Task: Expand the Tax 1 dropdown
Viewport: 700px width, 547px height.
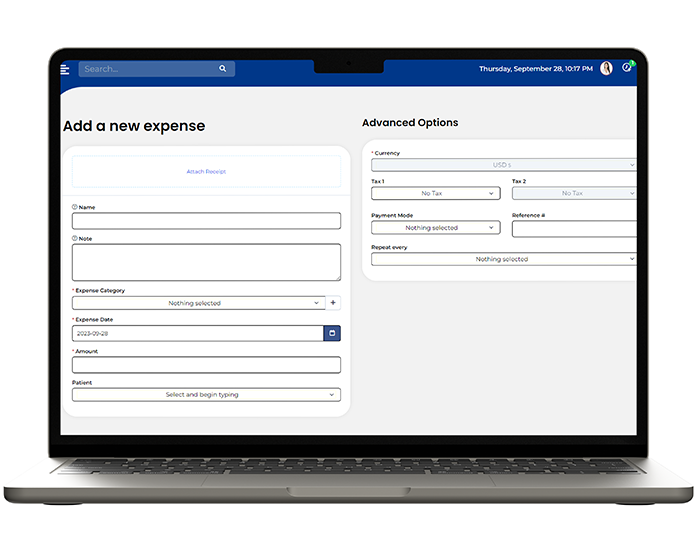Action: pyautogui.click(x=435, y=193)
